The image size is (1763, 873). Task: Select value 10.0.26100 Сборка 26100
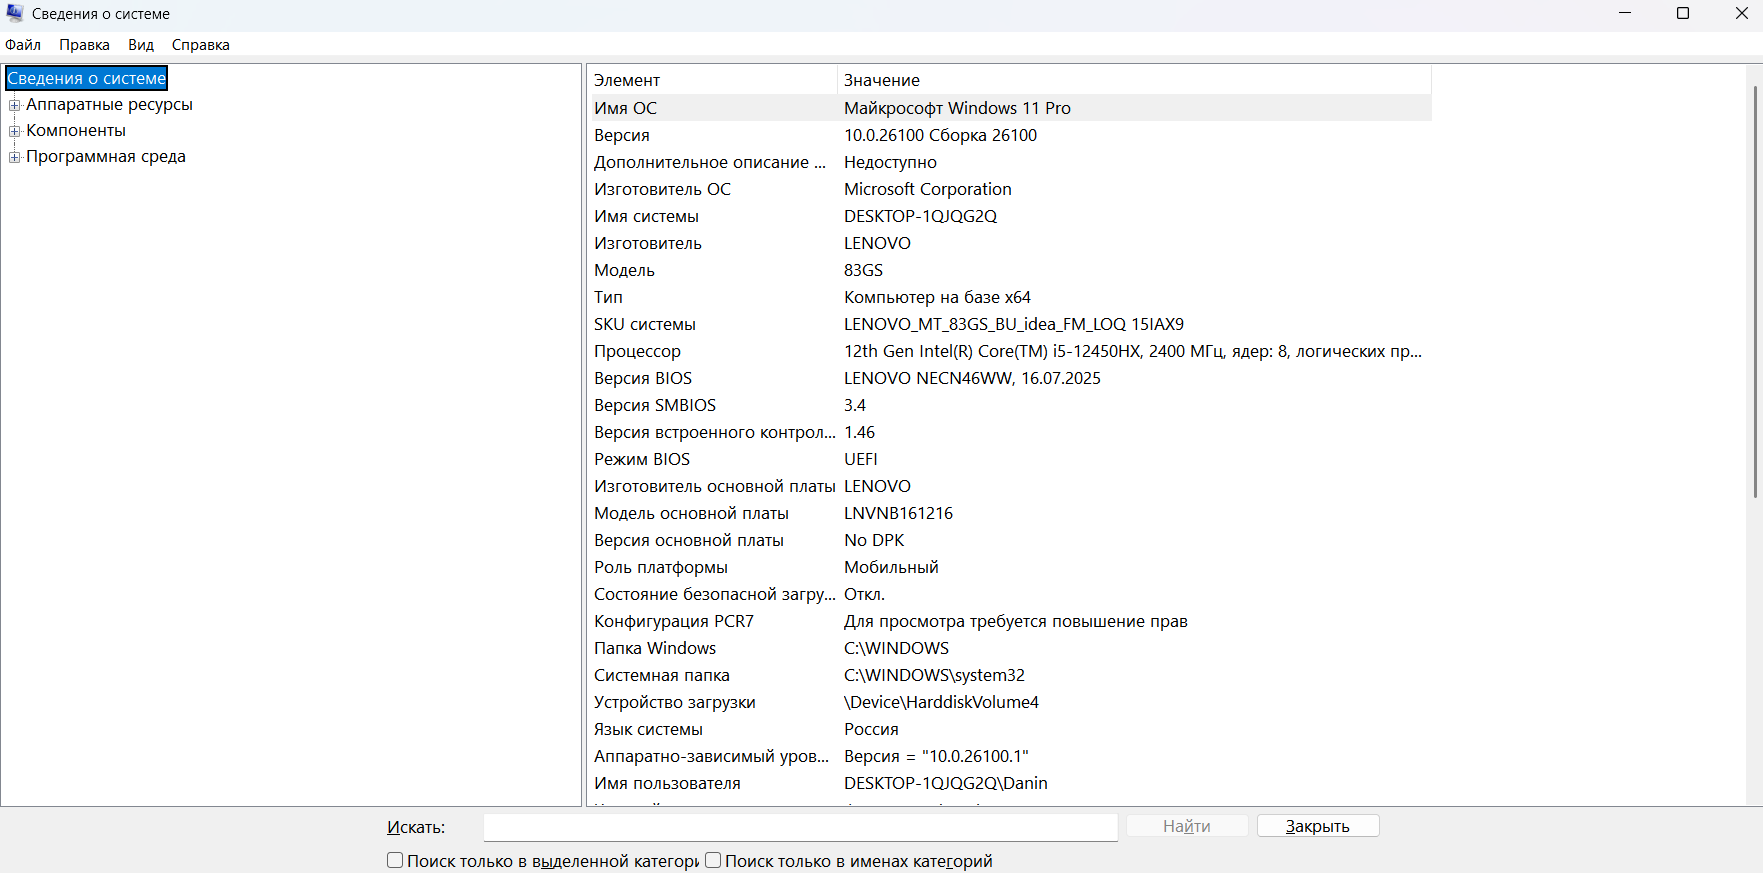click(940, 135)
